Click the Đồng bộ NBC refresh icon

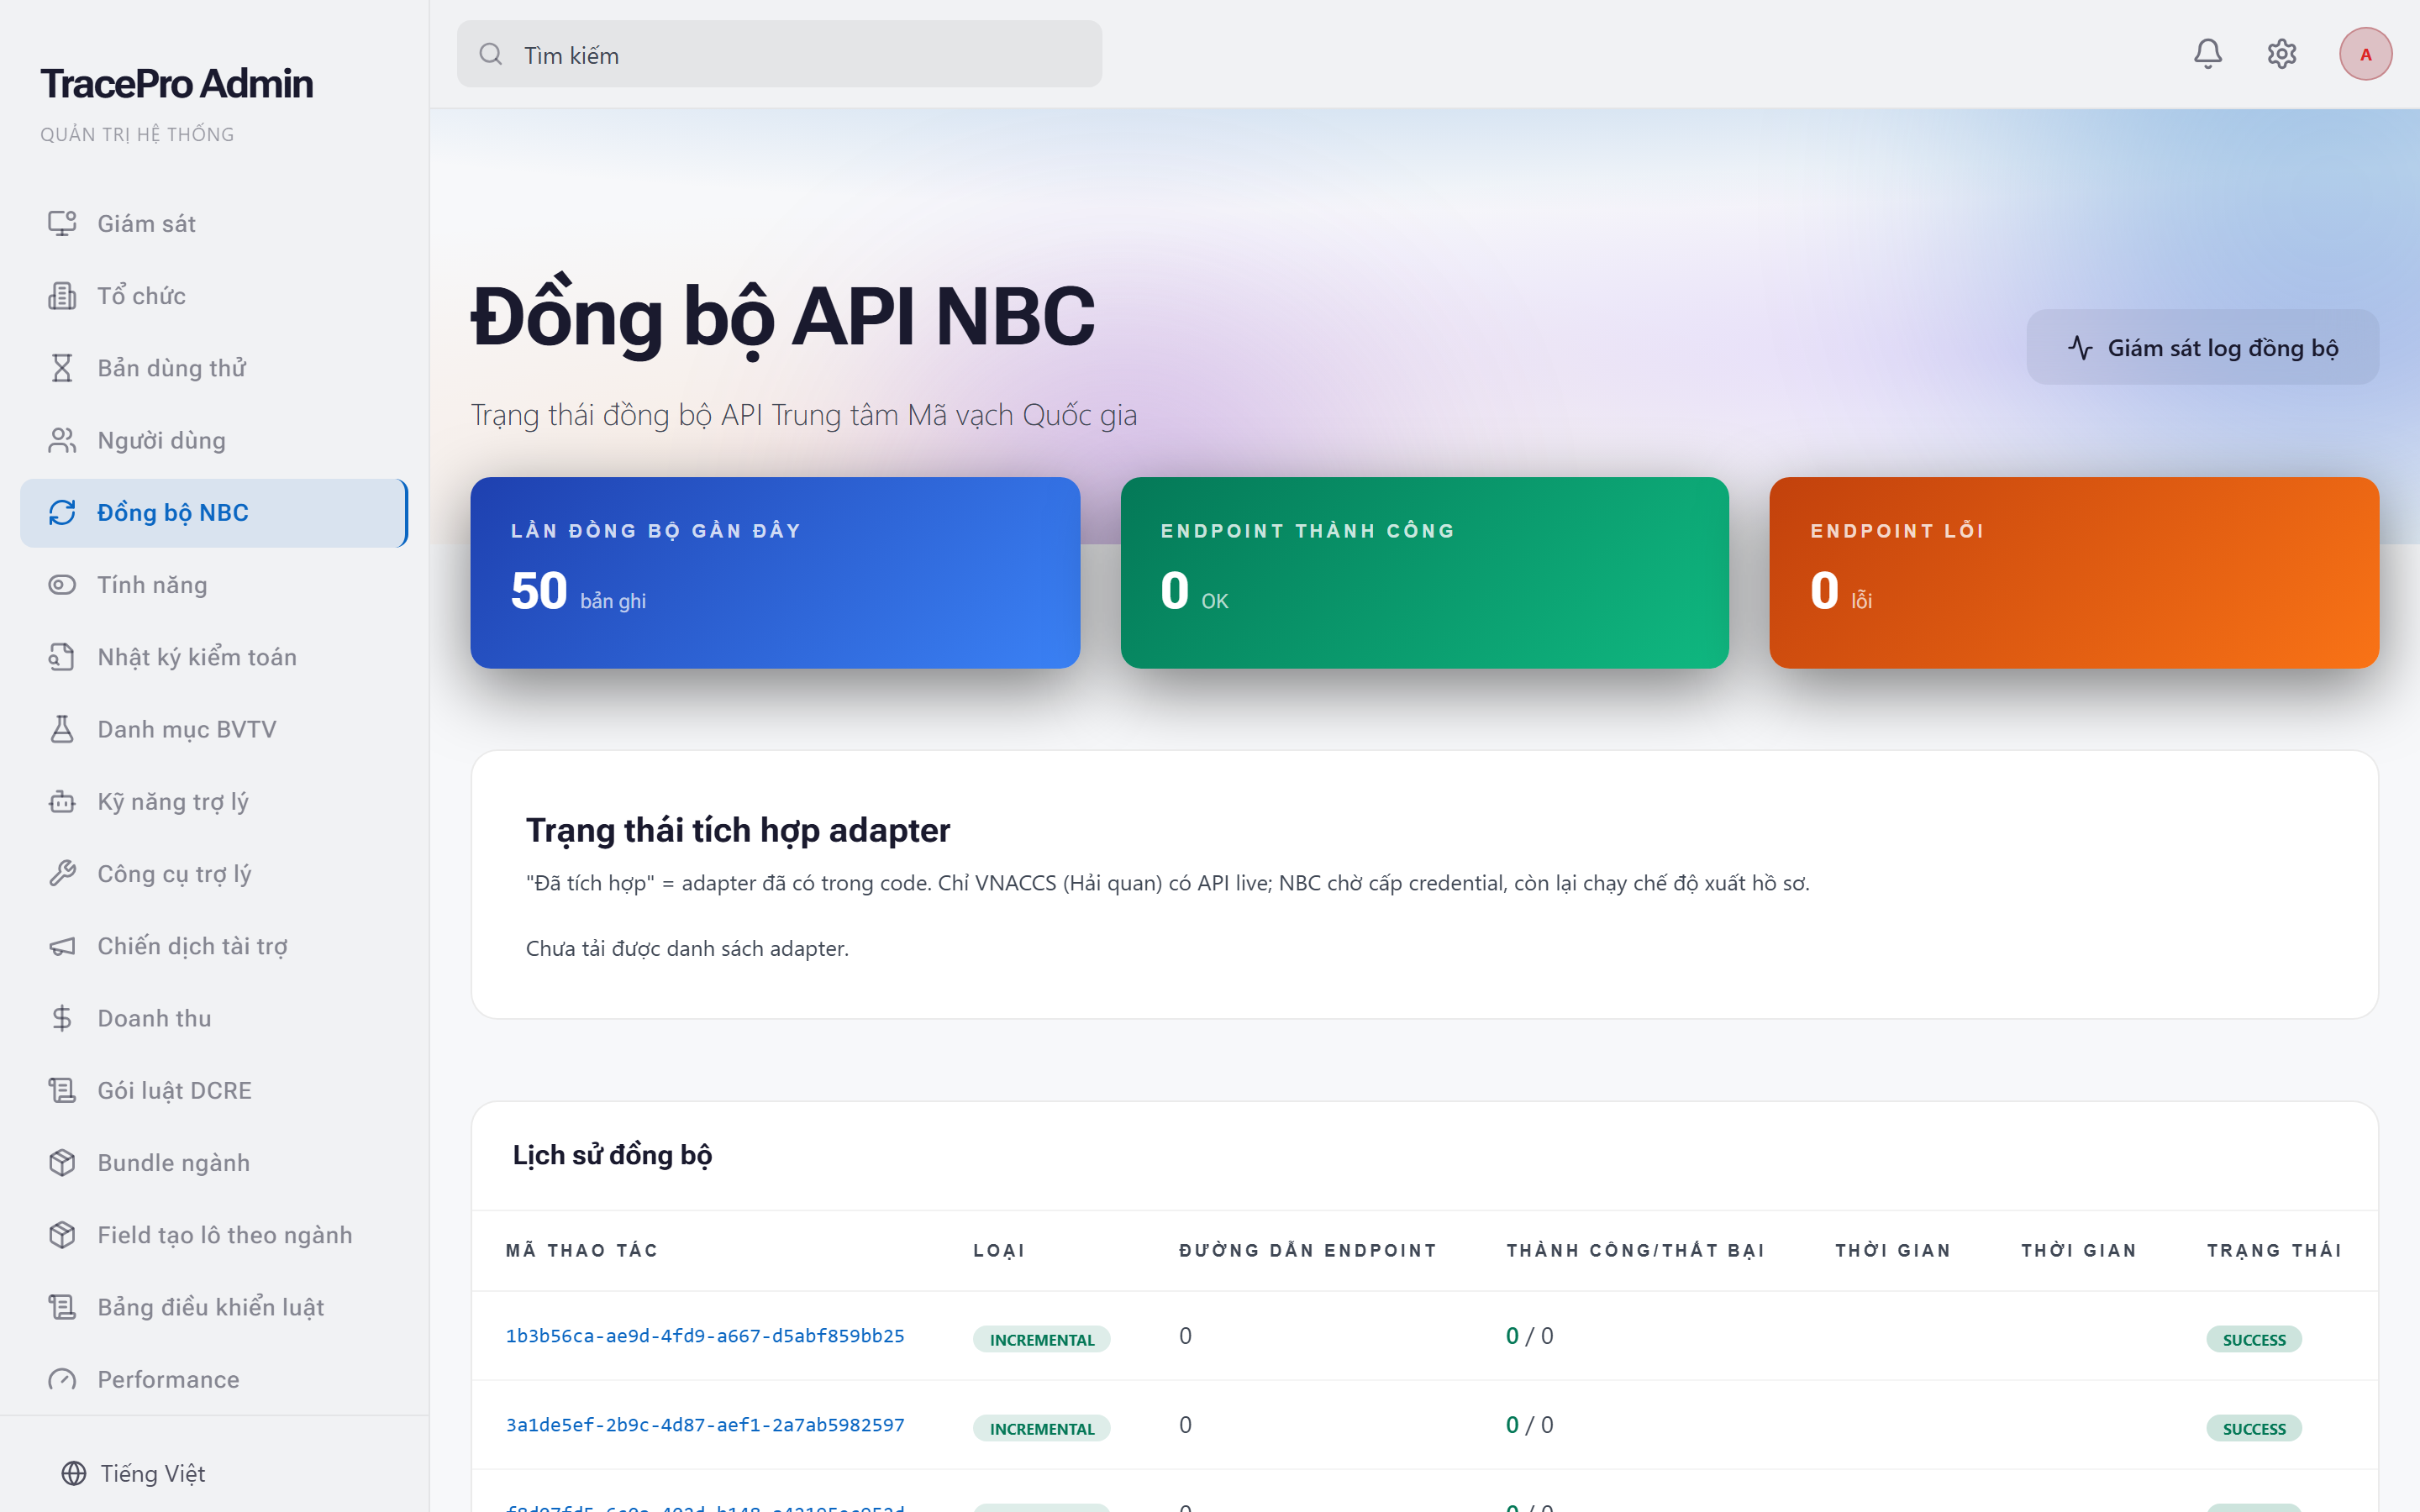click(x=62, y=512)
